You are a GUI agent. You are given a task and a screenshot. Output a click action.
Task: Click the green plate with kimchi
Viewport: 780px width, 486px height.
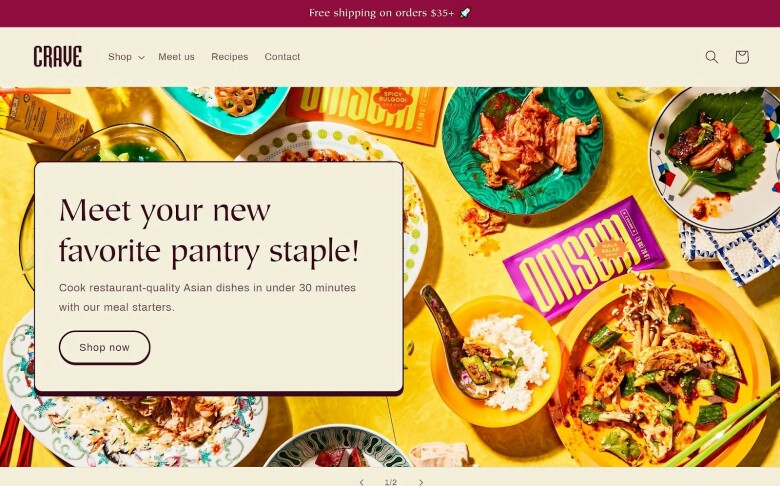tap(522, 150)
